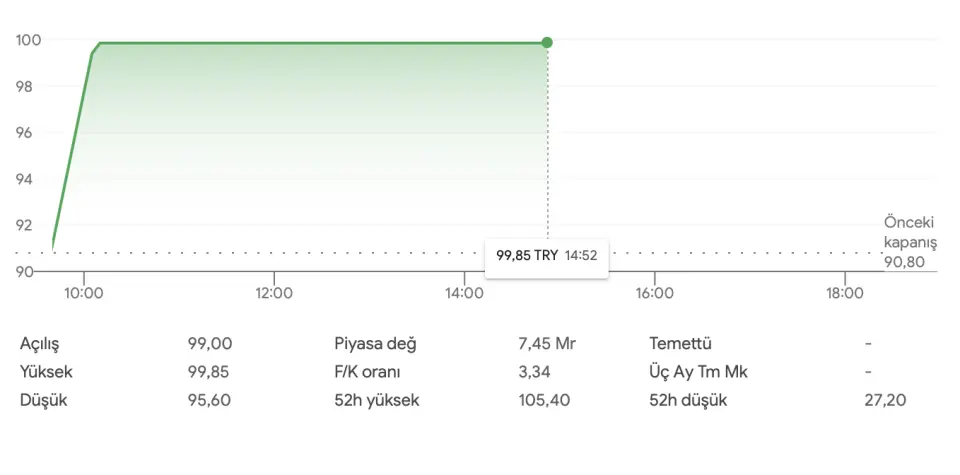Select the Açılış value 99,00

click(208, 344)
